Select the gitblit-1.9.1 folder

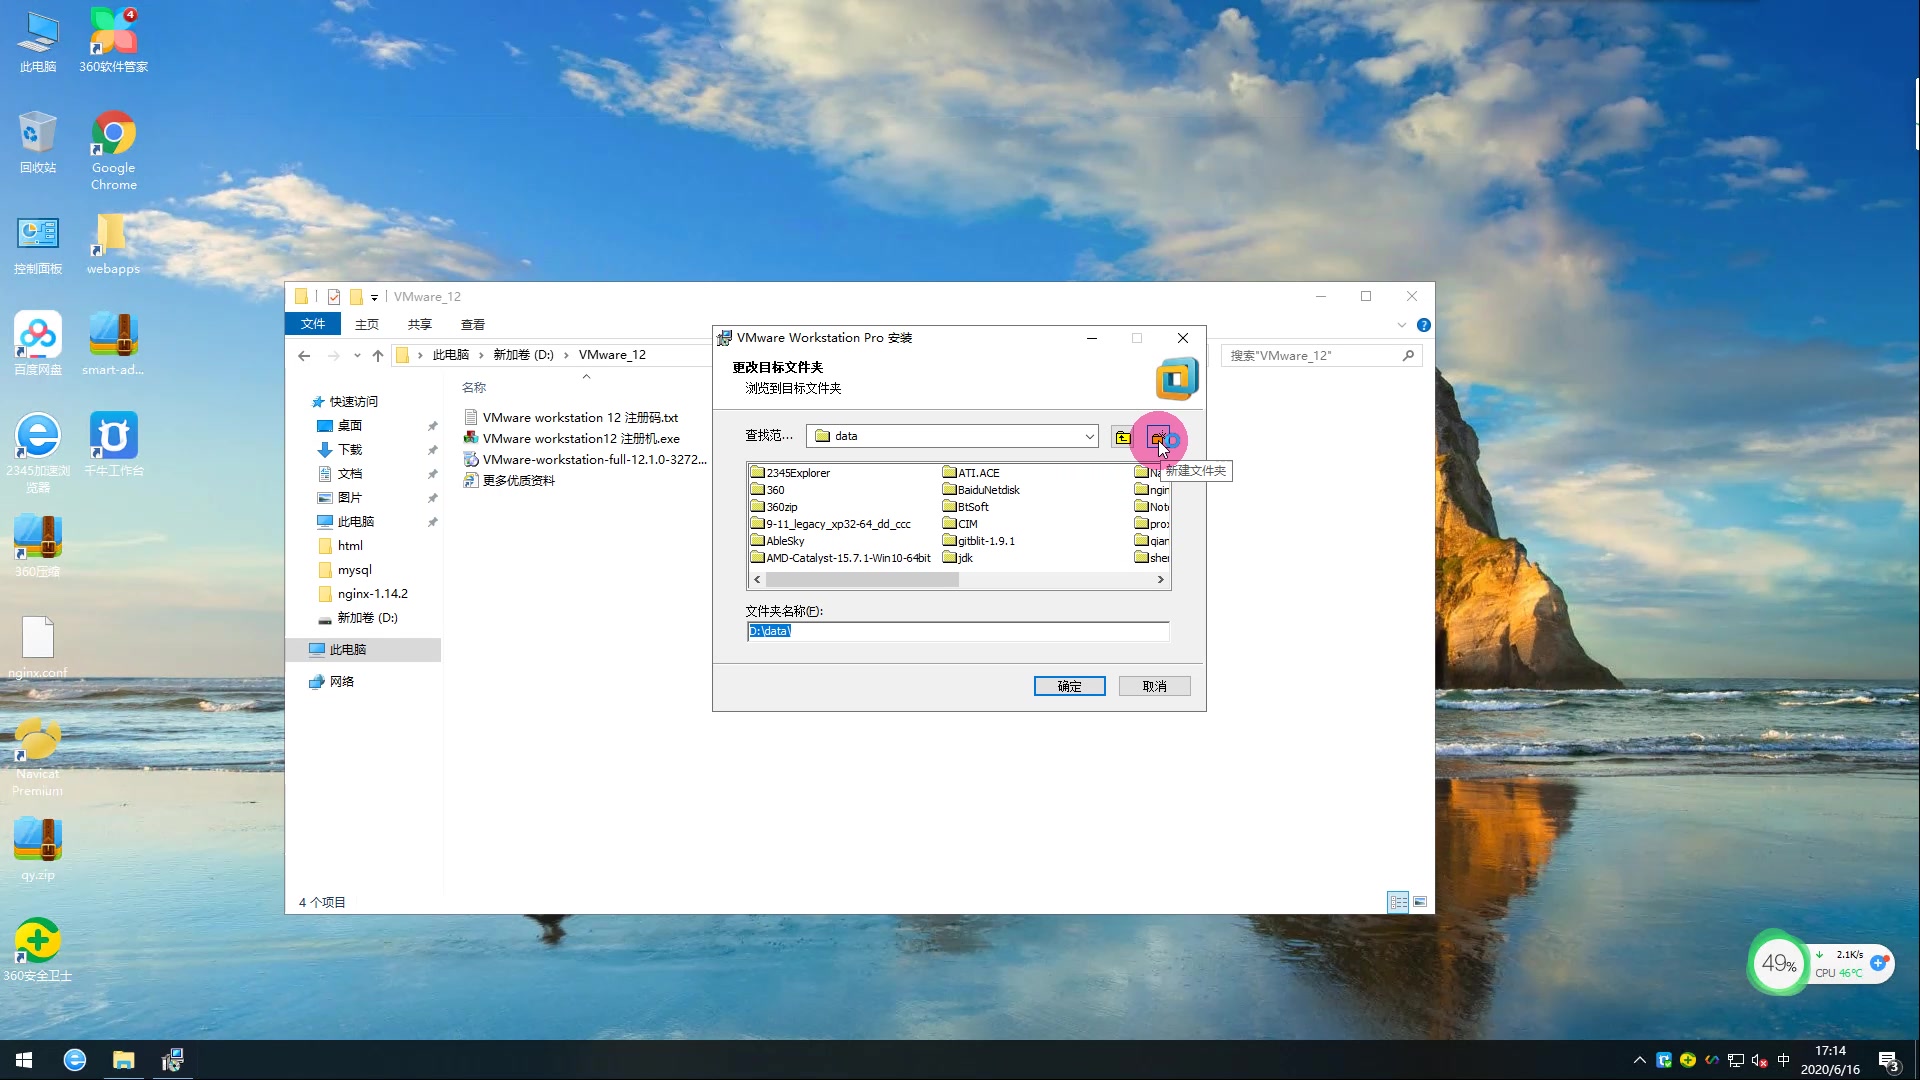pos(978,541)
